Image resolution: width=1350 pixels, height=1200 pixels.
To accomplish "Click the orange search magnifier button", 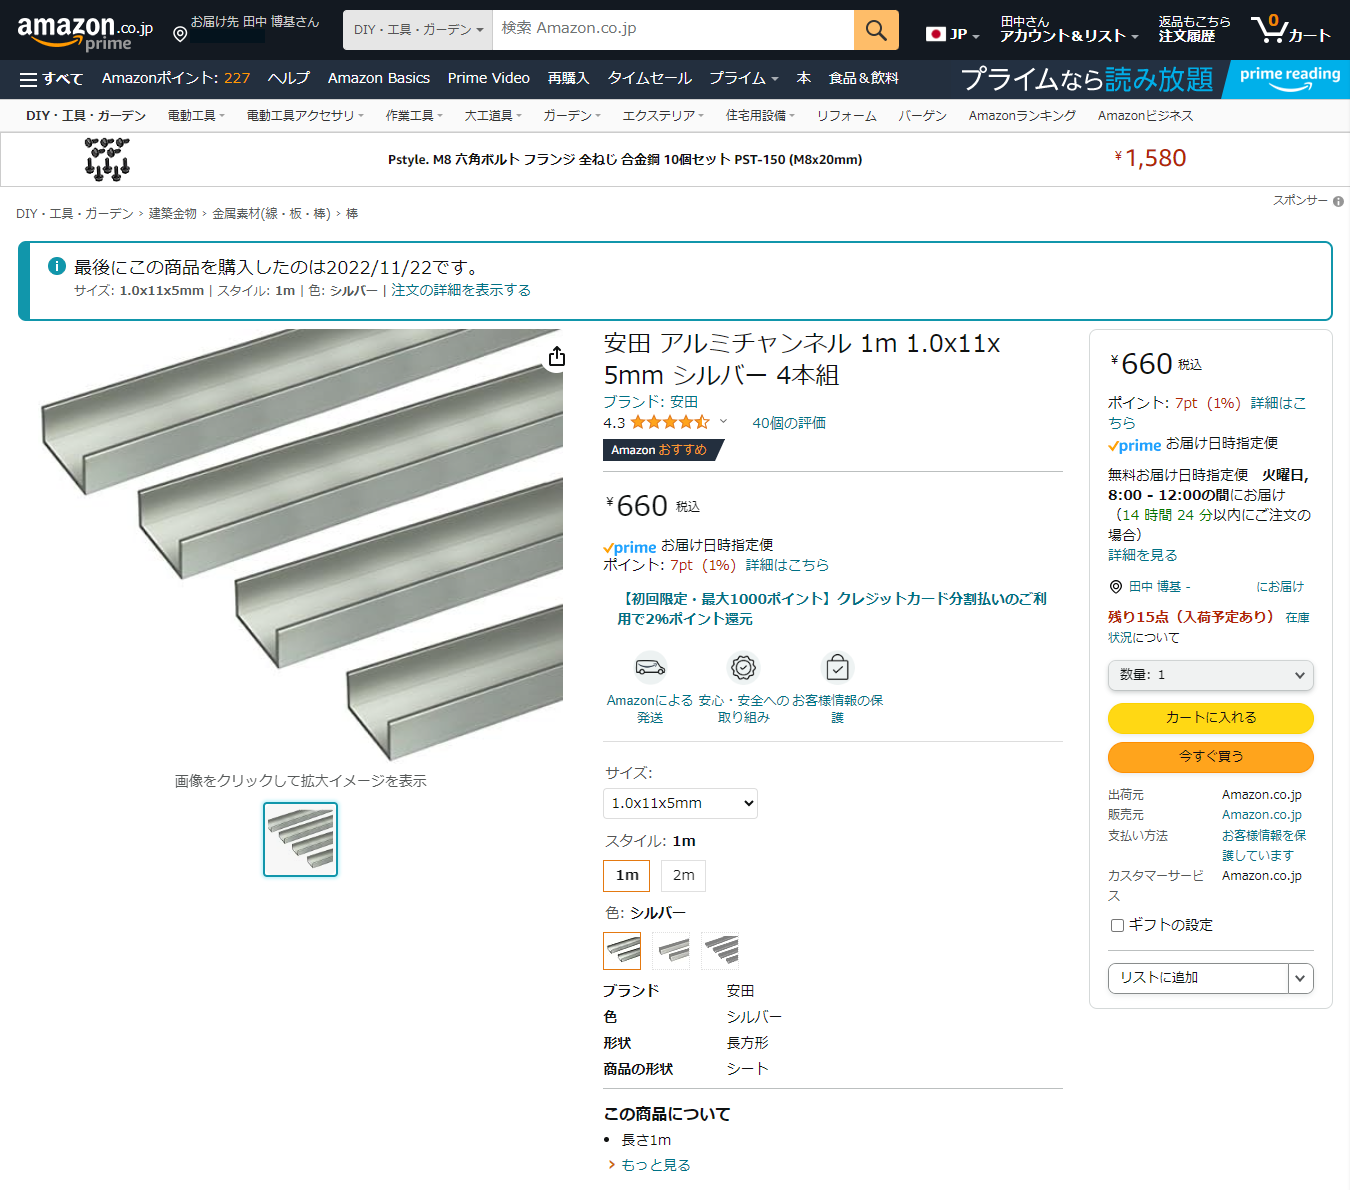I will (x=876, y=30).
